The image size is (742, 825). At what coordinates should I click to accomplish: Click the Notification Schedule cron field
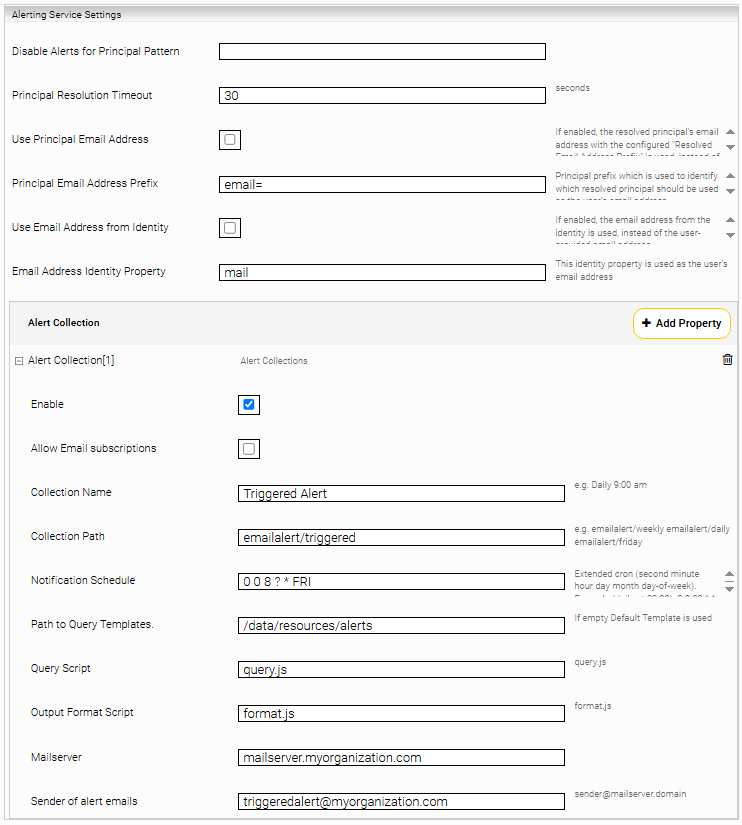coord(401,581)
